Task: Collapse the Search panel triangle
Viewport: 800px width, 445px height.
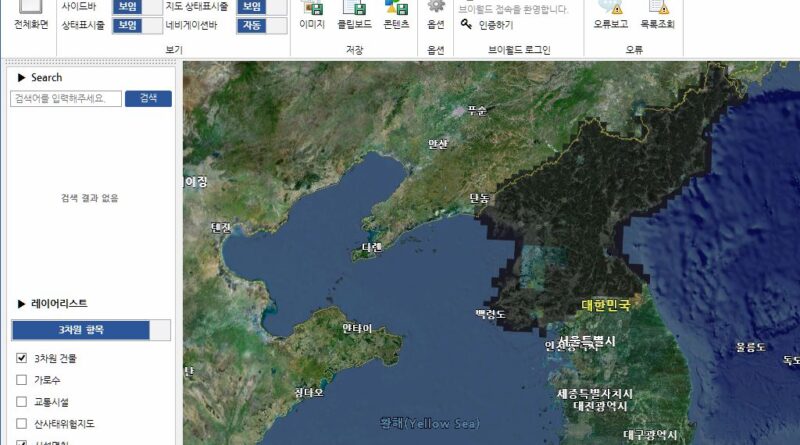Action: pyautogui.click(x=21, y=78)
